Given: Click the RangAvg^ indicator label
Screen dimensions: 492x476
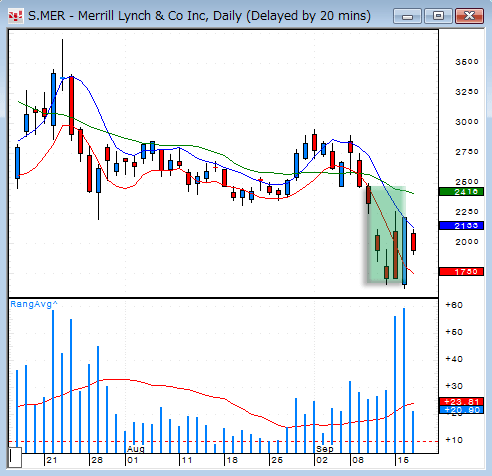Looking at the screenshot, I should tap(34, 304).
